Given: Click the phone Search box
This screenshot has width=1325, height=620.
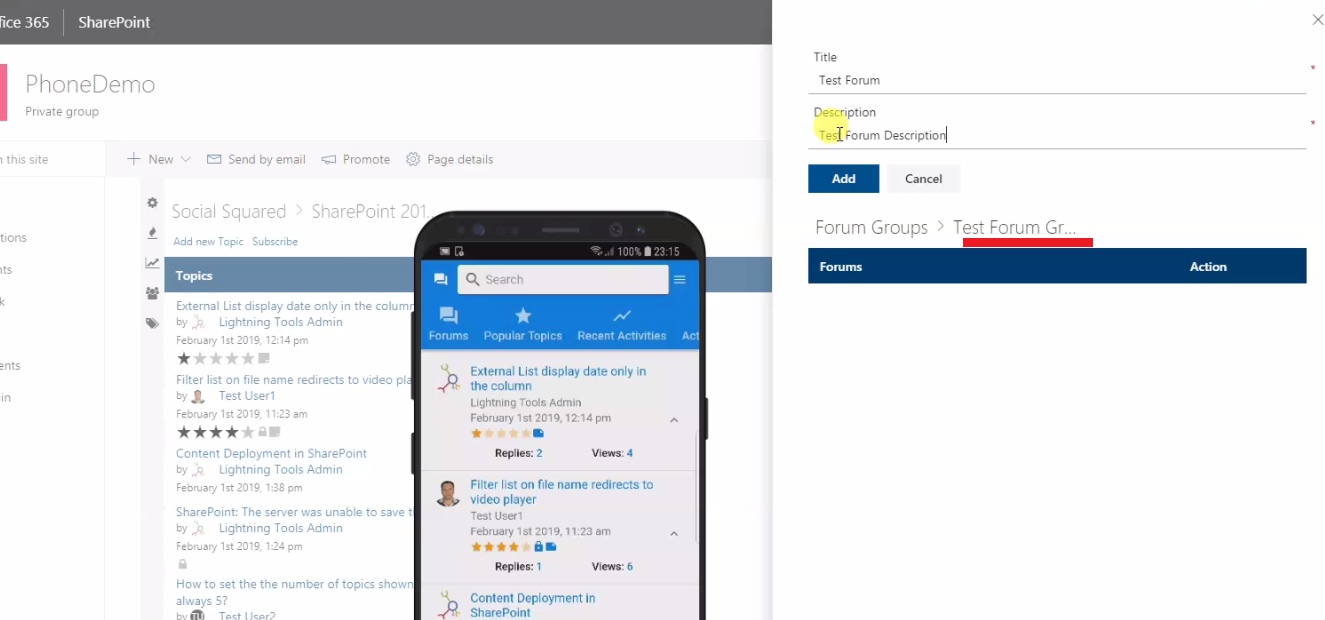Looking at the screenshot, I should pos(563,280).
